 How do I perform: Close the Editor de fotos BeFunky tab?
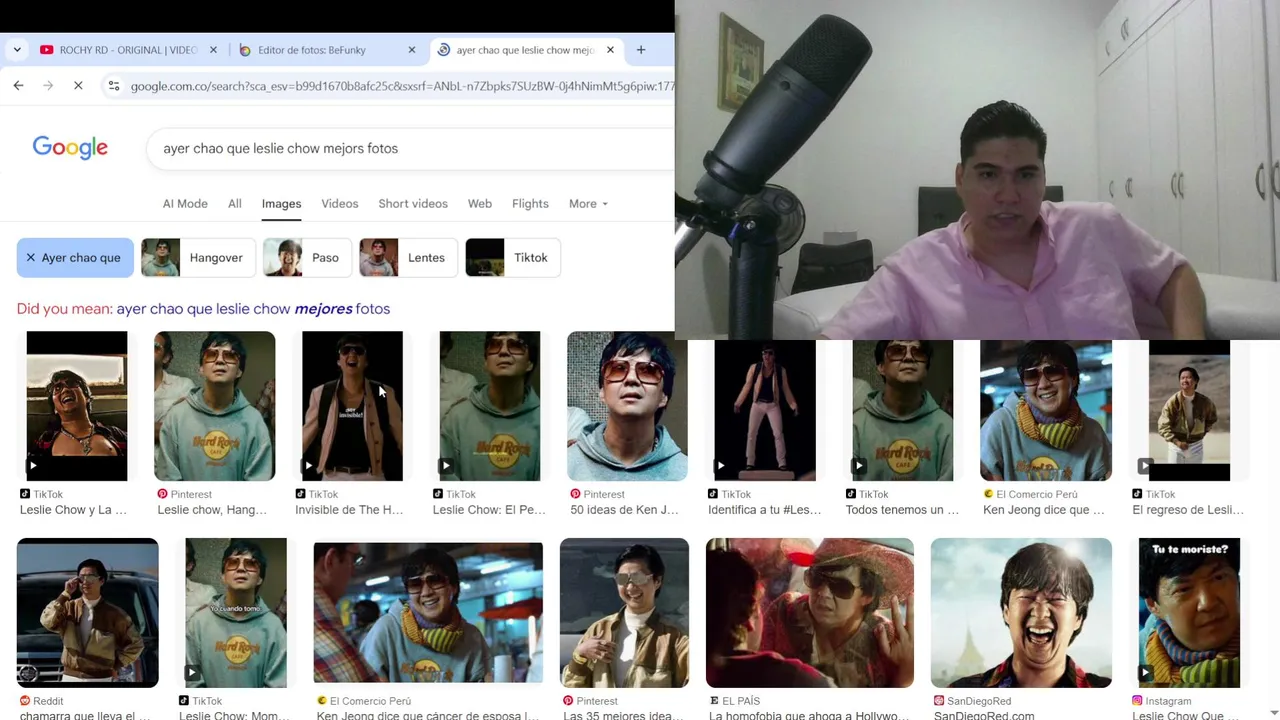[412, 50]
